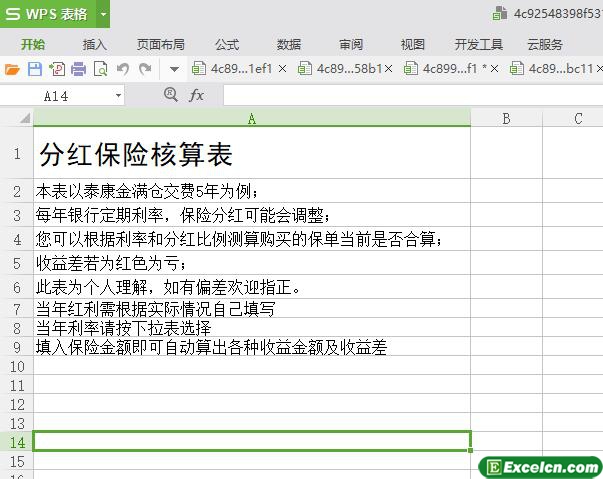Select row 5 header
Screen dimensions: 603x479
point(17,263)
